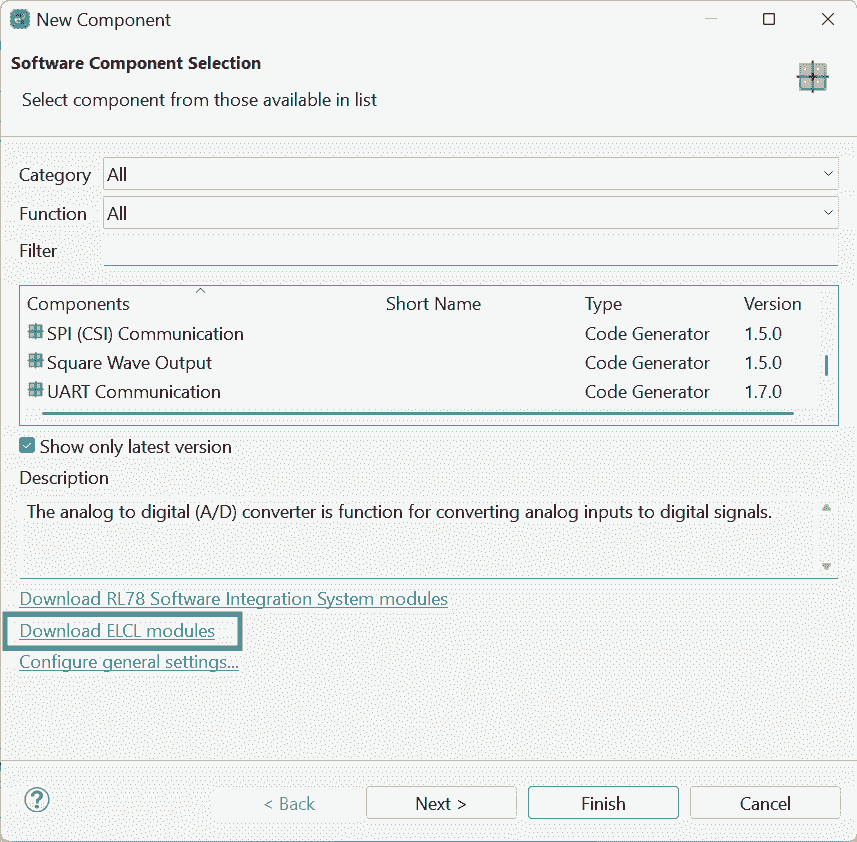
Task: Click the SPI (CSI) Communication component icon
Action: click(x=35, y=333)
